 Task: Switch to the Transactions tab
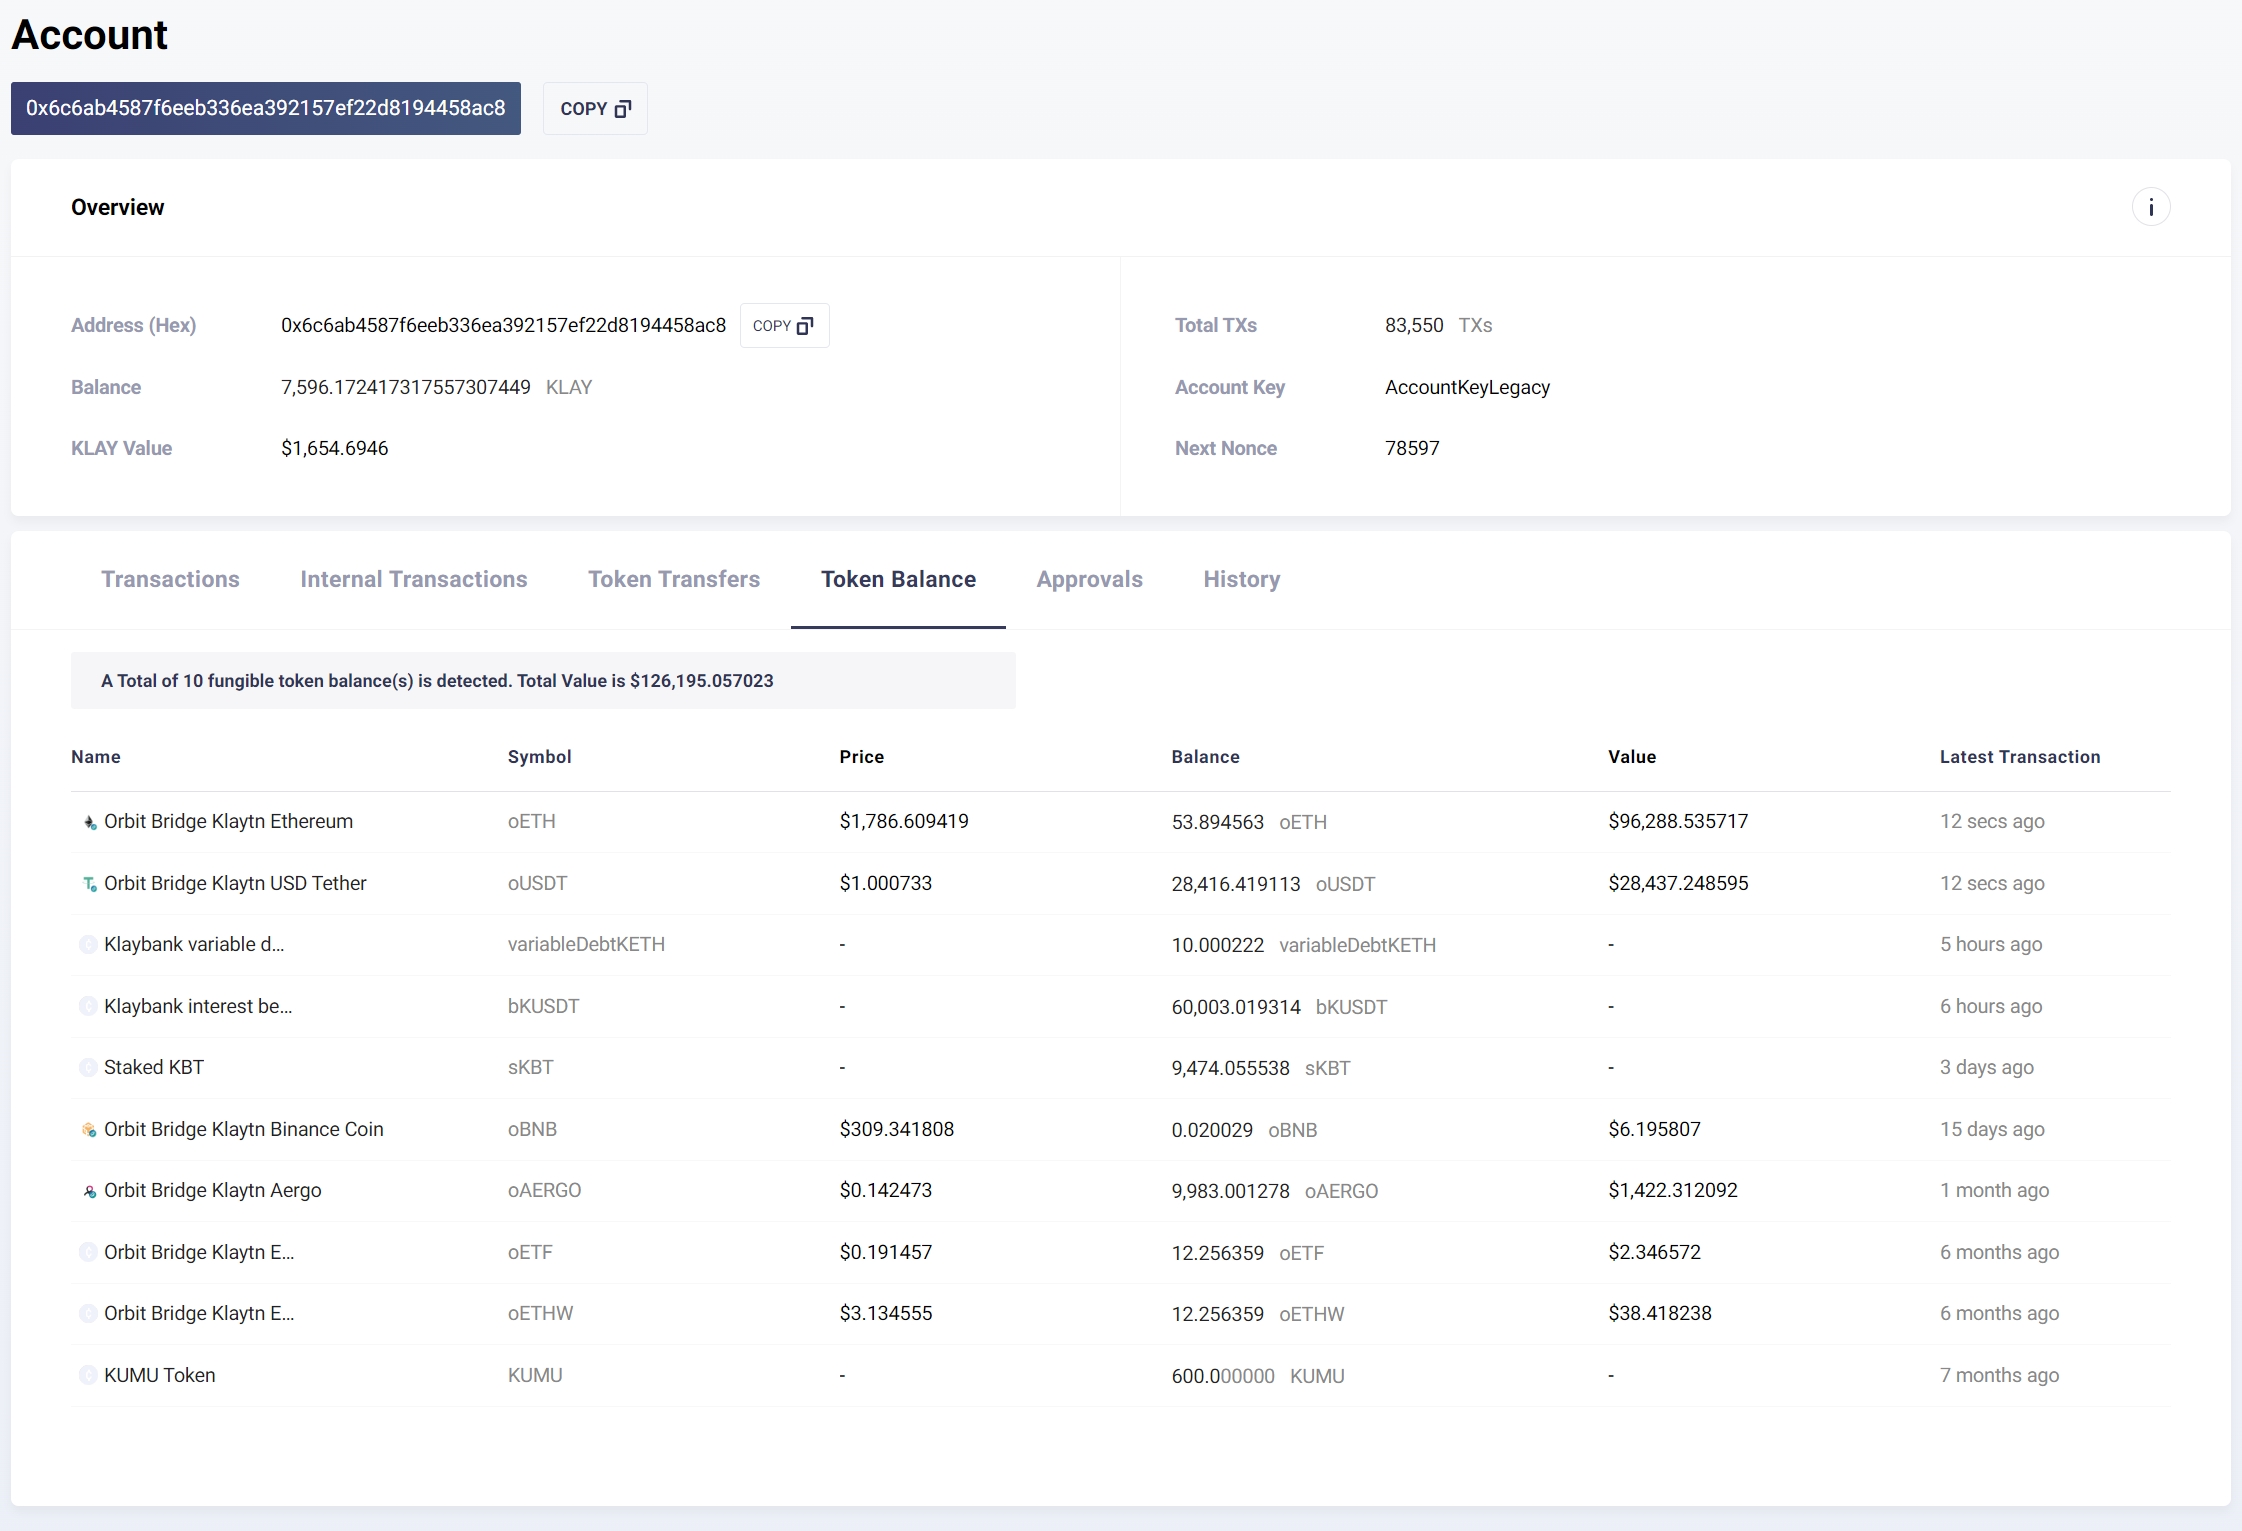coord(170,579)
